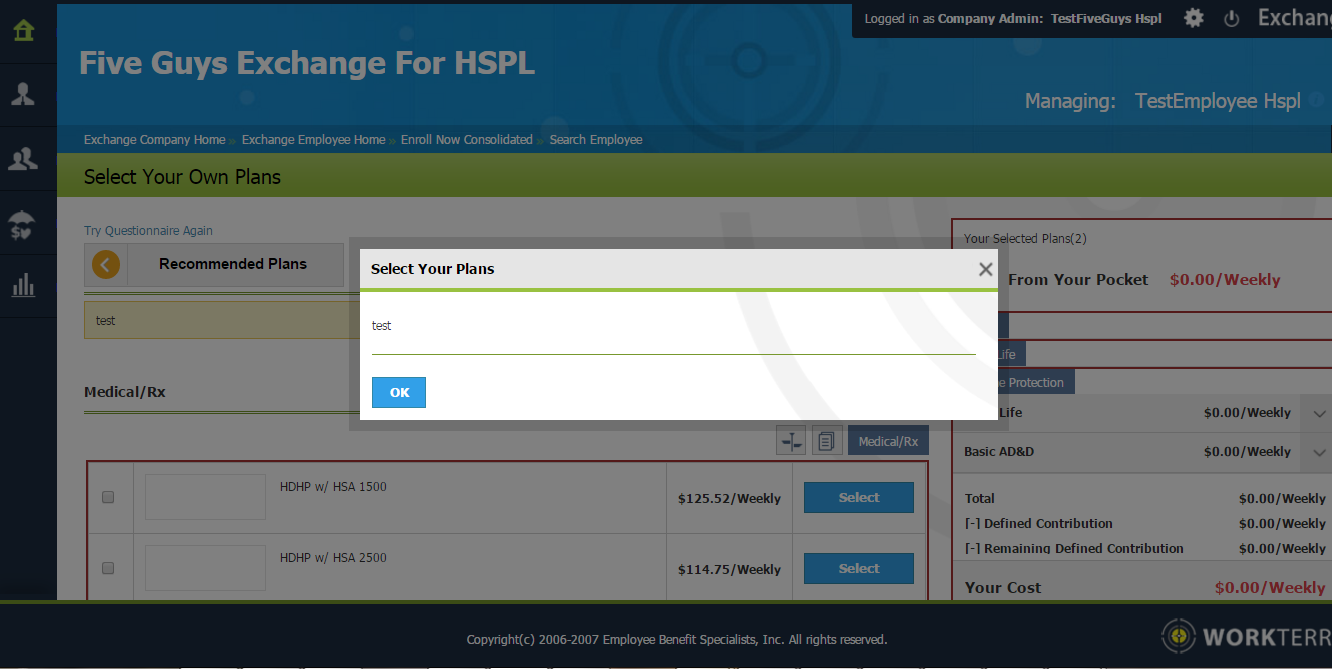Click the HDHP w/ HSA 1500 plan thumbnail
This screenshot has width=1332, height=669.
click(x=205, y=497)
